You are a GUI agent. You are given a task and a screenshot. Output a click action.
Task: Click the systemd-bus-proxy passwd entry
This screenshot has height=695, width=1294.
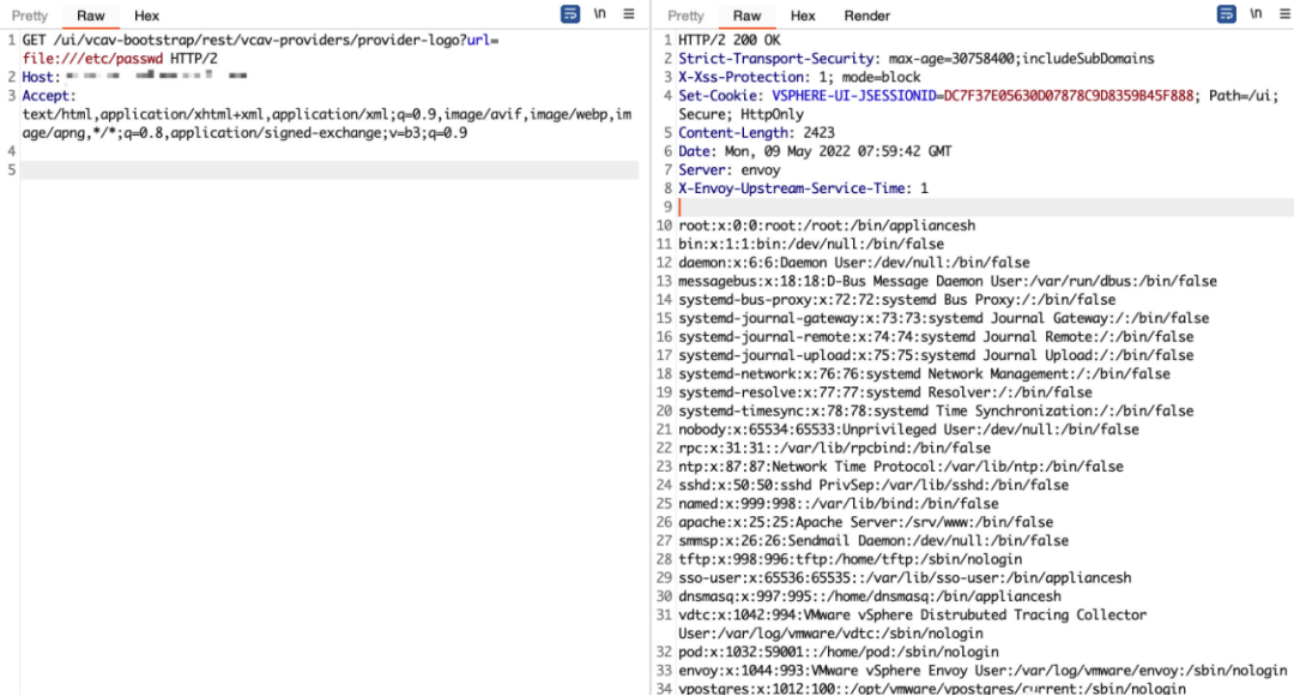click(896, 300)
